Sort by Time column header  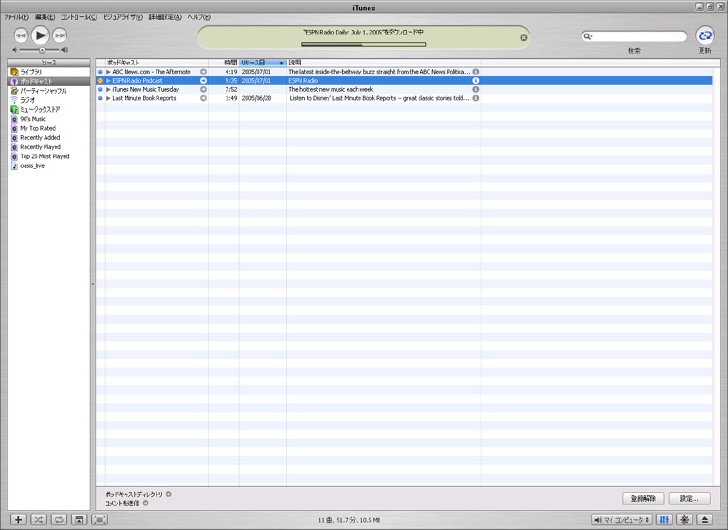[224, 62]
